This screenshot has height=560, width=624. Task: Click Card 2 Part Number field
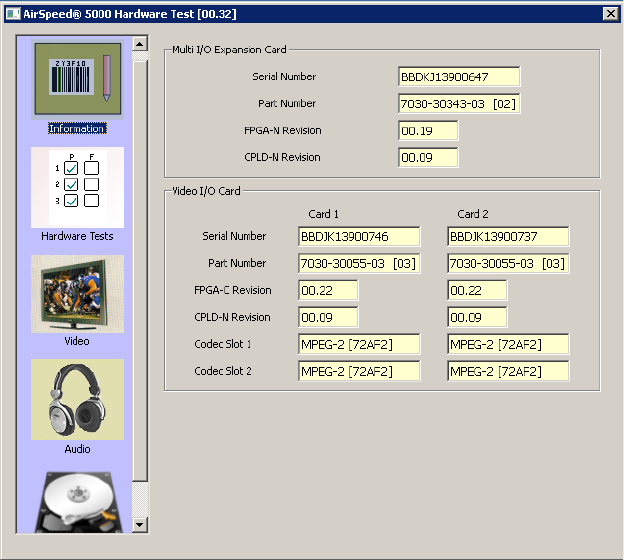[x=508, y=263]
